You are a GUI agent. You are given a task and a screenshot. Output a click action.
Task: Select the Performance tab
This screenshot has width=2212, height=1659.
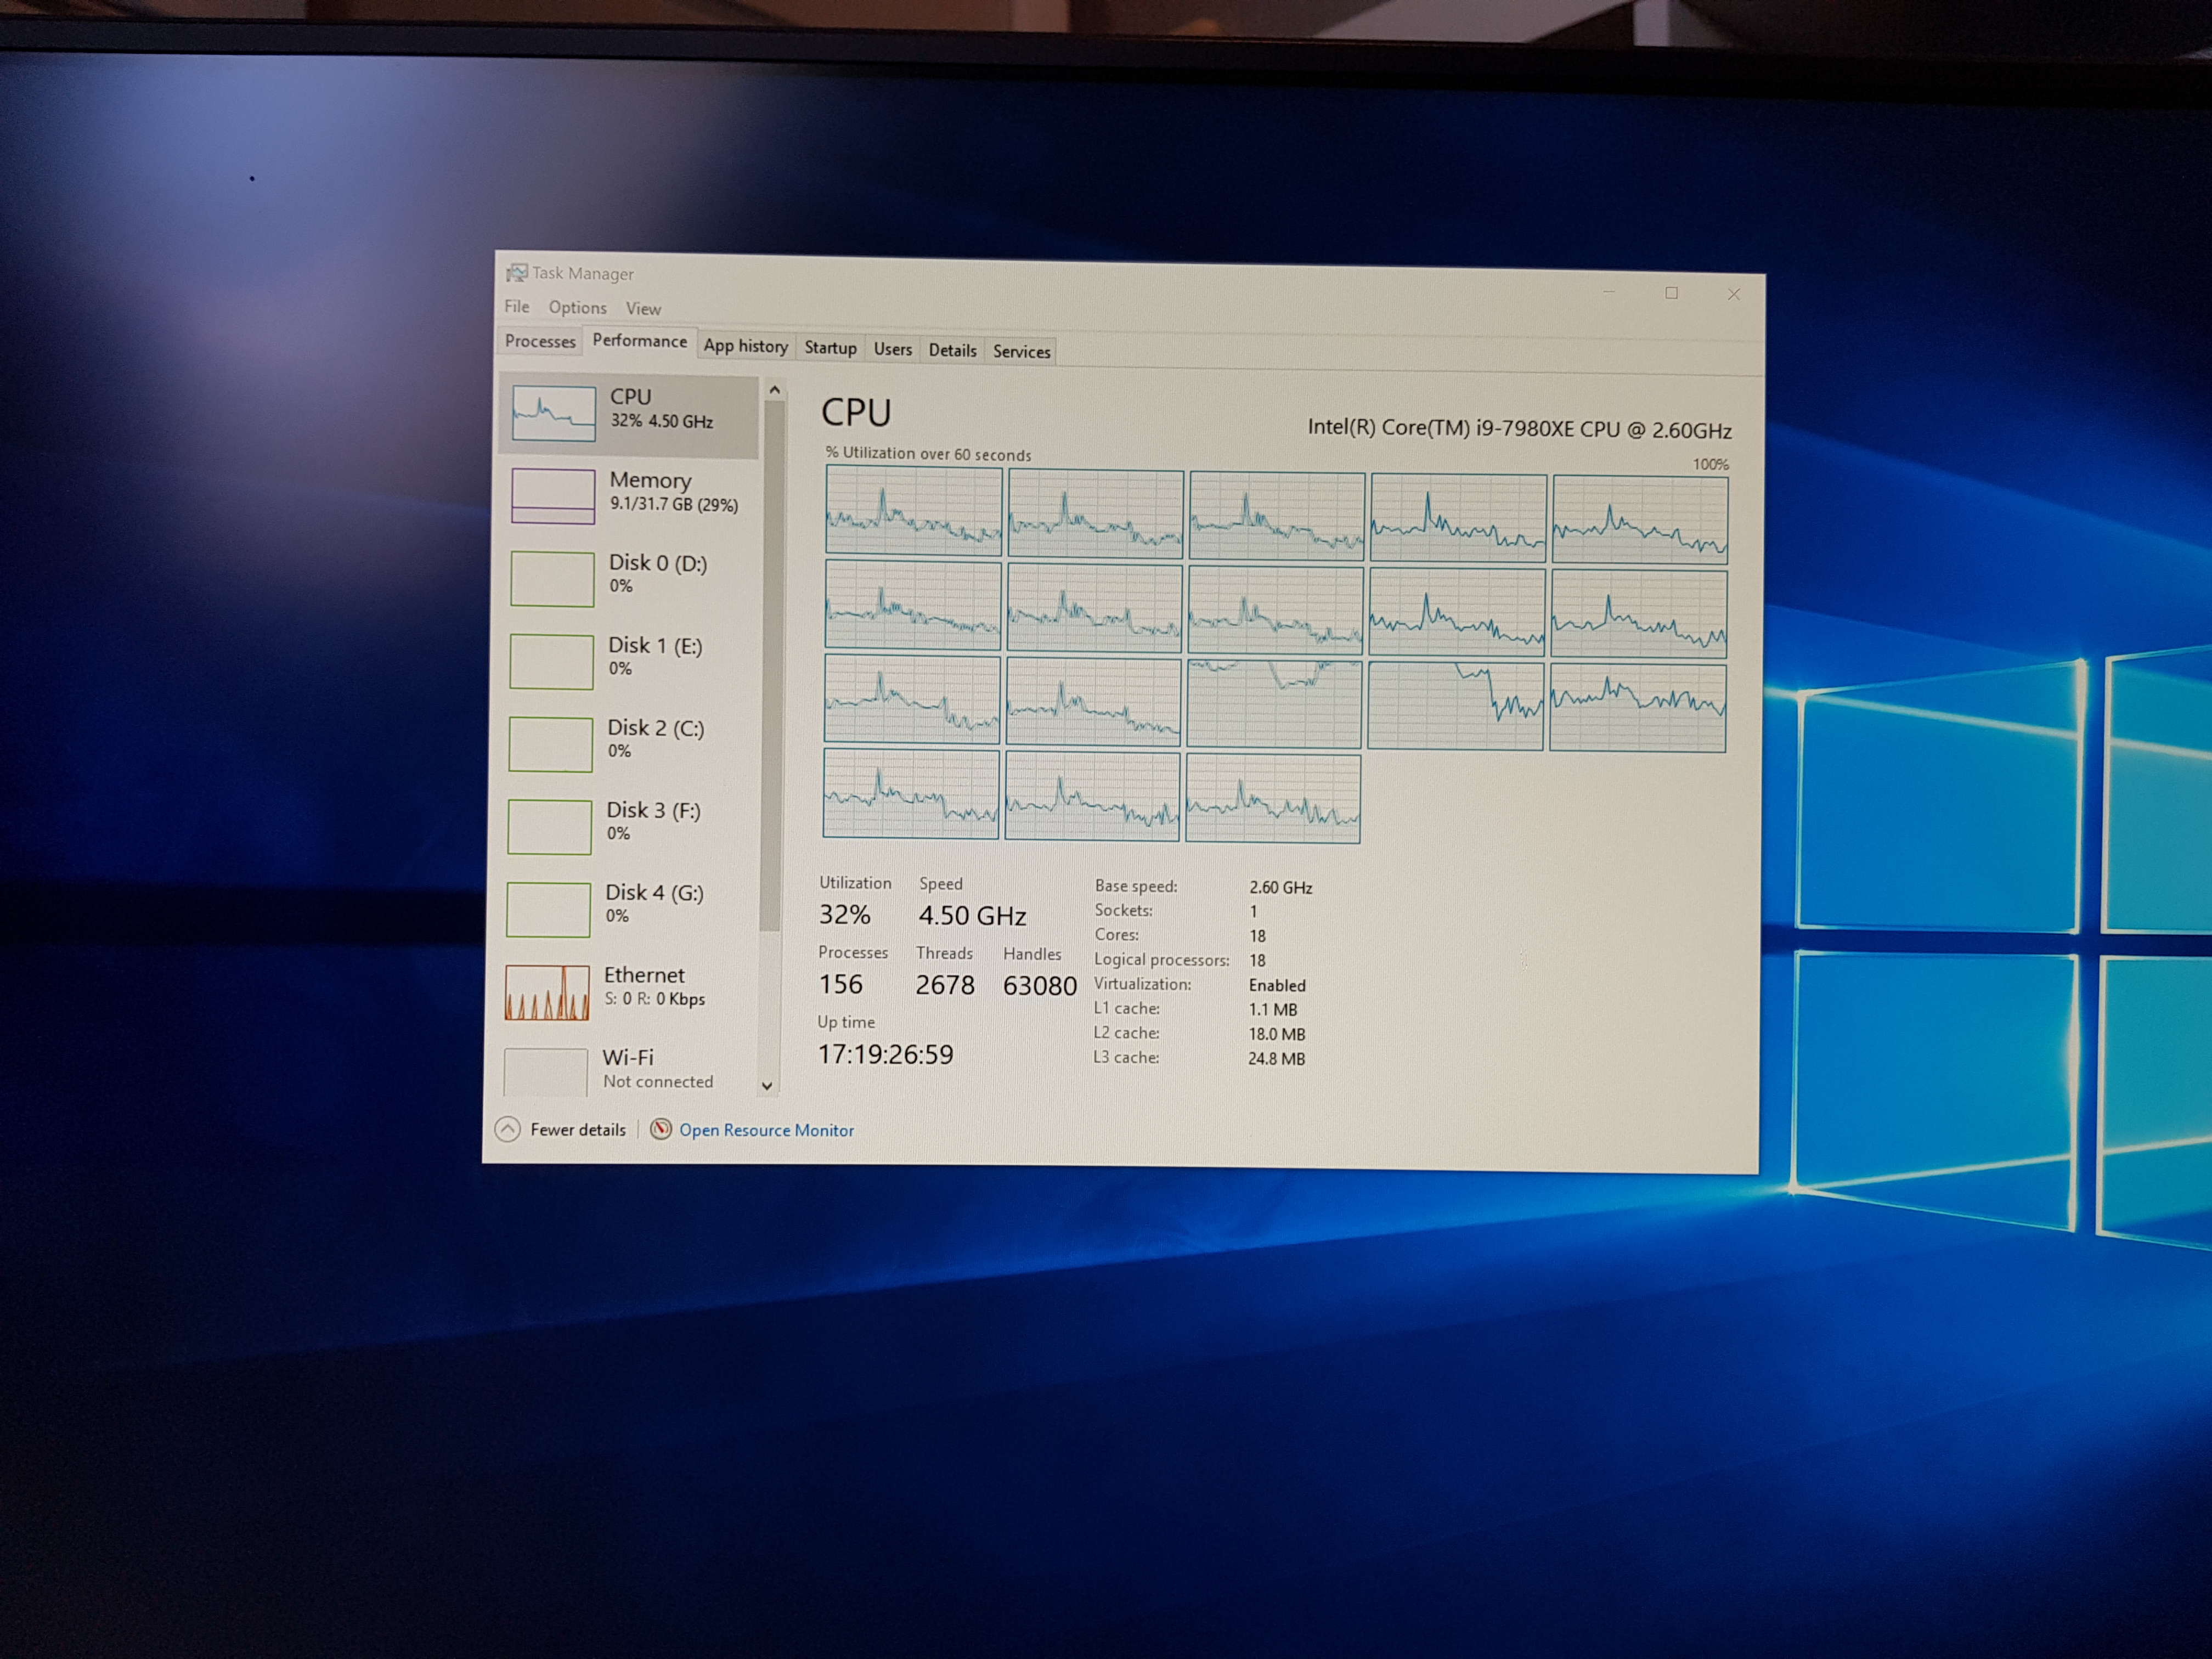639,340
